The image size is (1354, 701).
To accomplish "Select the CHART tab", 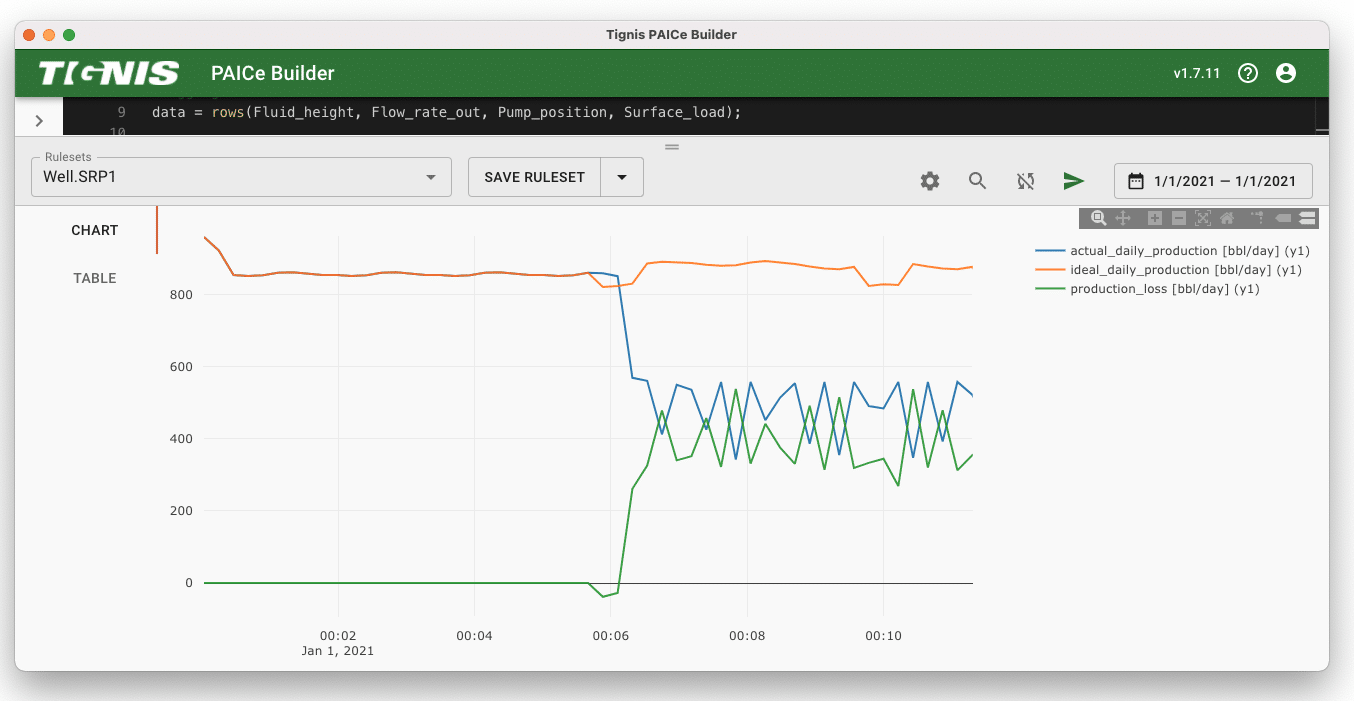I will pyautogui.click(x=95, y=230).
